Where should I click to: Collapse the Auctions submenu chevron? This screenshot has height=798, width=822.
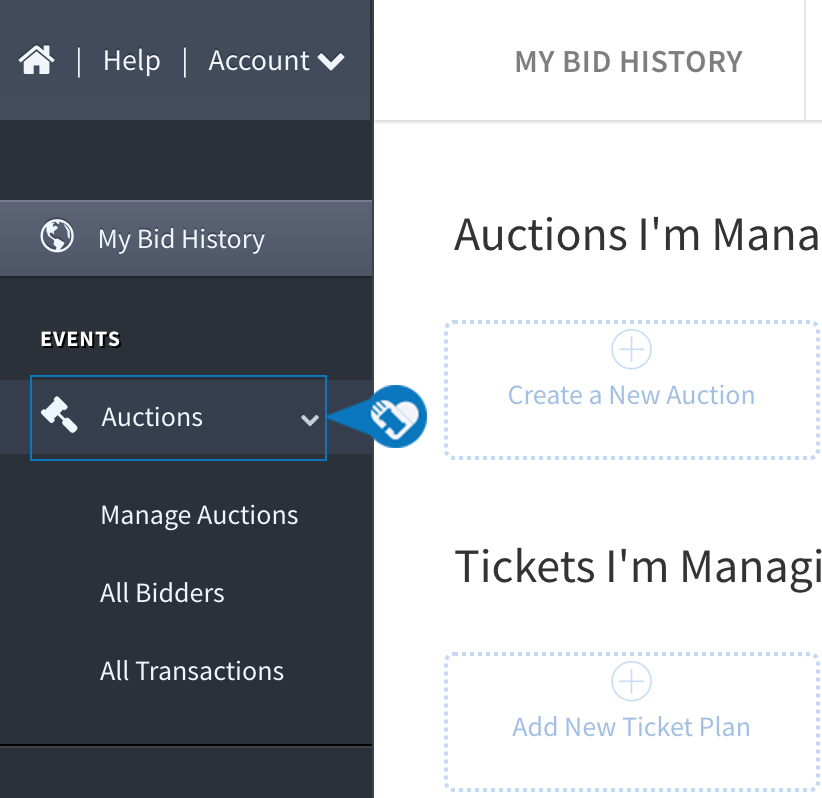click(x=310, y=419)
